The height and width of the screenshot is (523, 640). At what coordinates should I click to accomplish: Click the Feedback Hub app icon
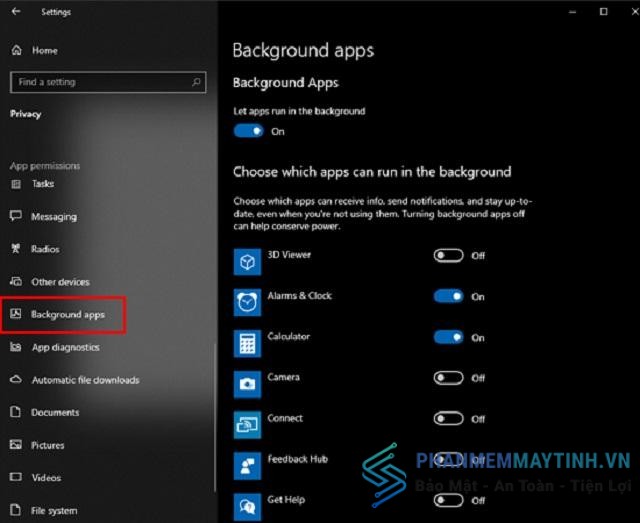pos(247,466)
